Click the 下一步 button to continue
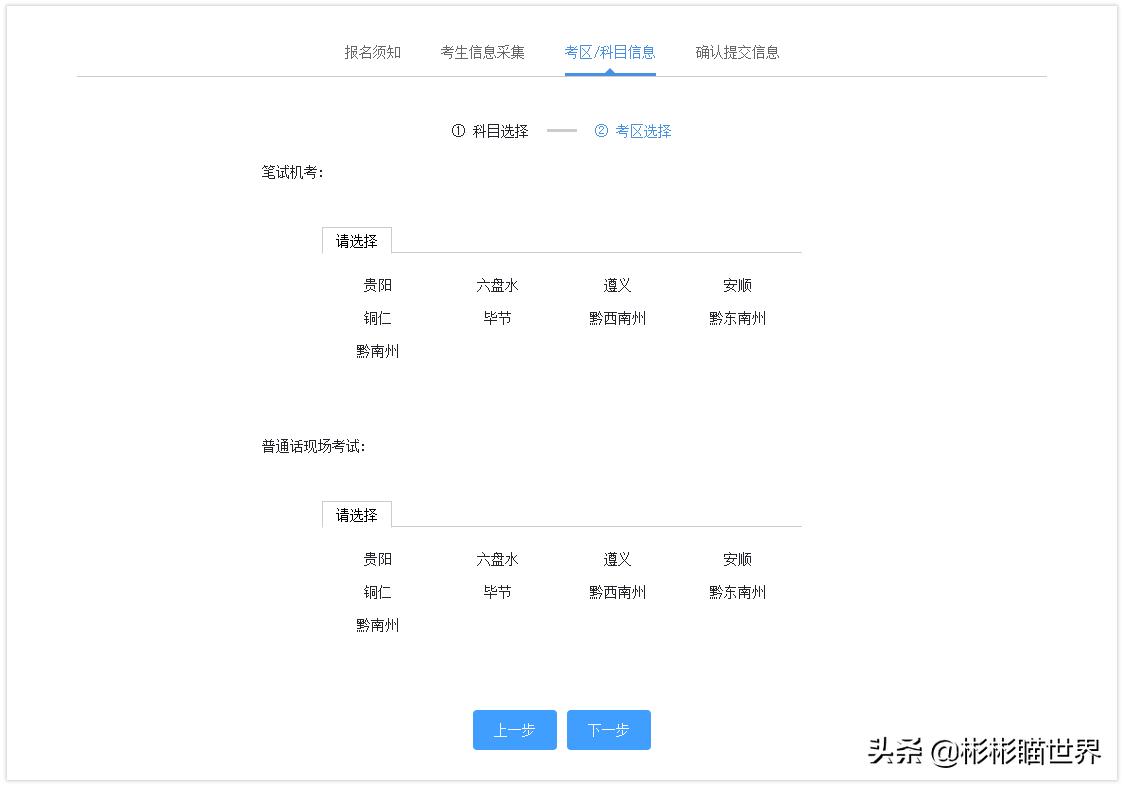The image size is (1124, 788). [609, 730]
